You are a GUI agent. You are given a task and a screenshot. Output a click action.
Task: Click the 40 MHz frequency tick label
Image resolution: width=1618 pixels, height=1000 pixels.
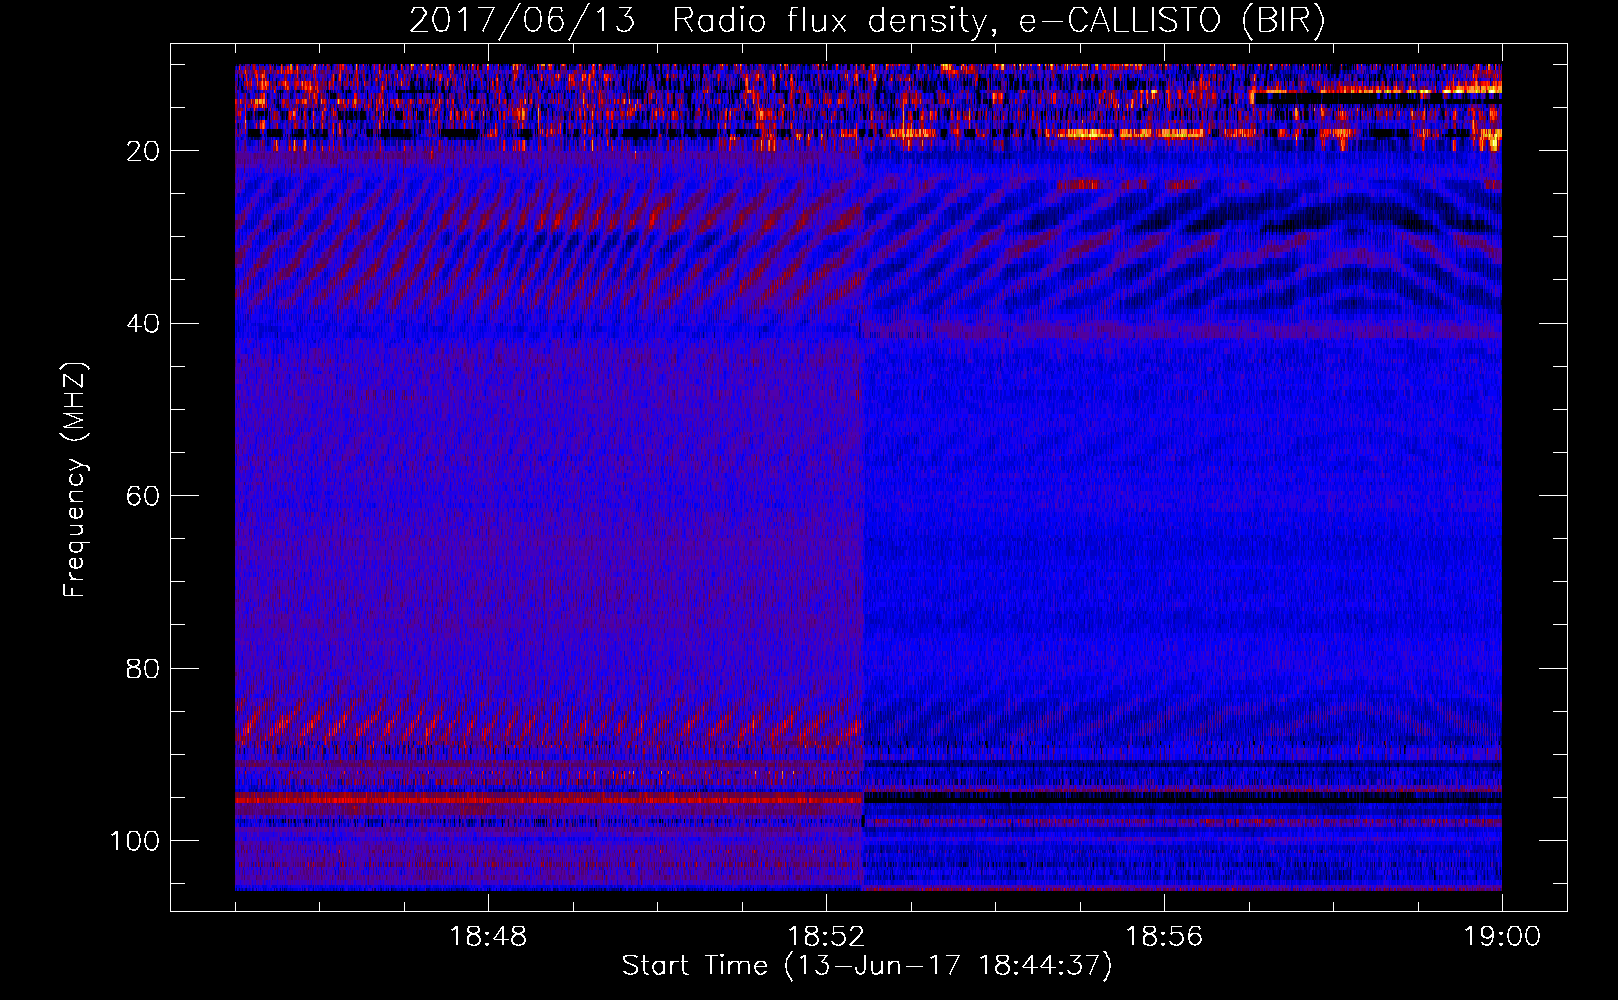pos(143,324)
